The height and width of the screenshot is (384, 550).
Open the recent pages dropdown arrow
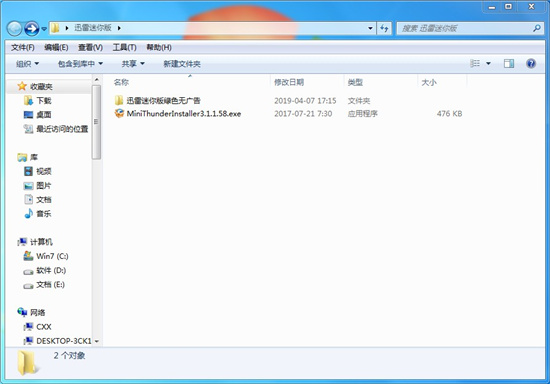44,29
